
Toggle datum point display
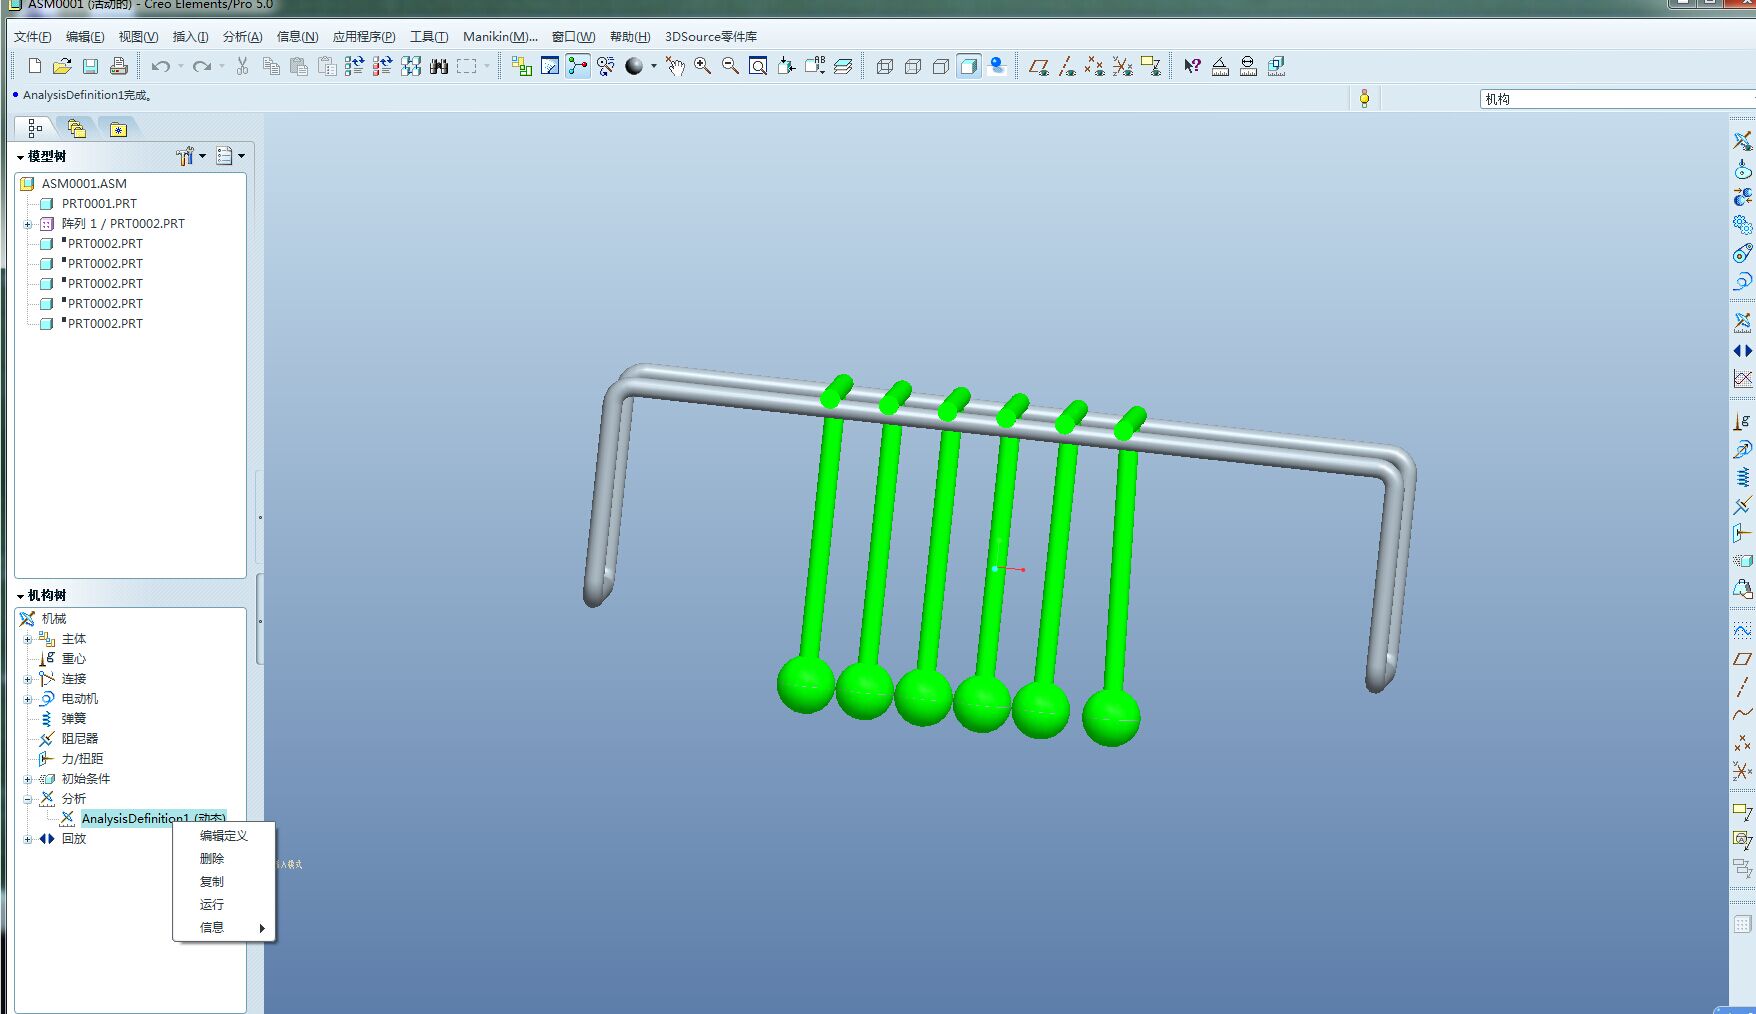click(1095, 66)
